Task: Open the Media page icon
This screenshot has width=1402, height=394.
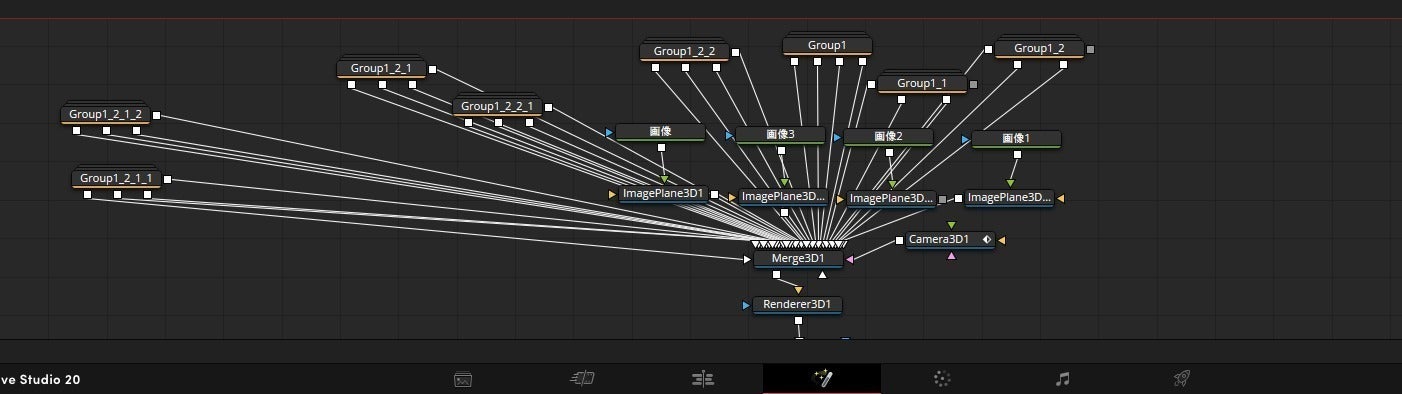Action: (462, 379)
